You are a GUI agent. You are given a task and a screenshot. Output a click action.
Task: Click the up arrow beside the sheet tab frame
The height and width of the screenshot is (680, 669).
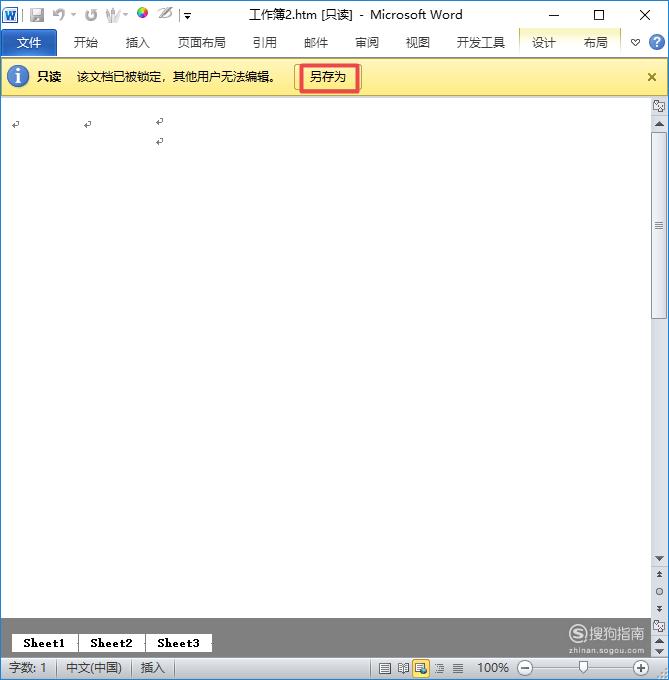[x=659, y=641]
